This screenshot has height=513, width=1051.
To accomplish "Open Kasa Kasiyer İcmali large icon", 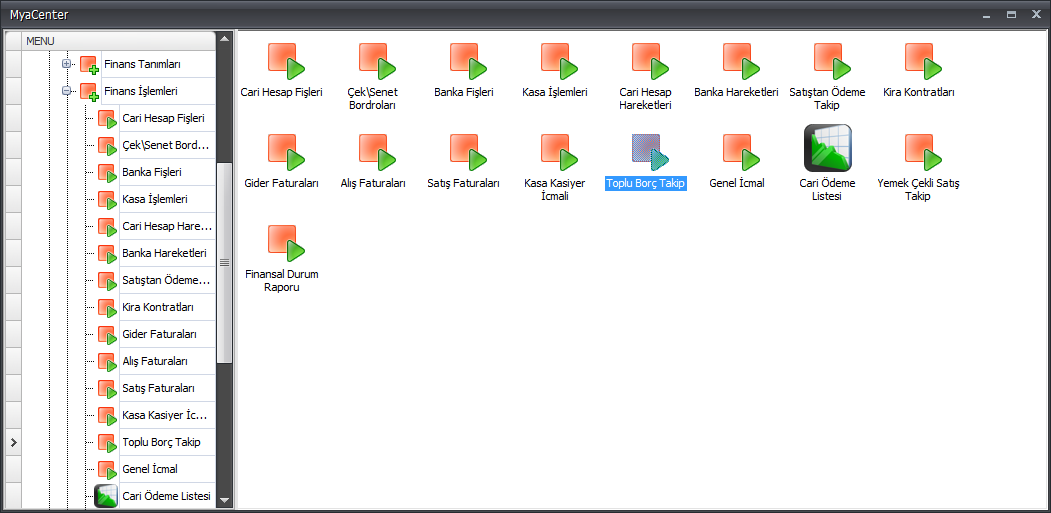I will tap(560, 152).
